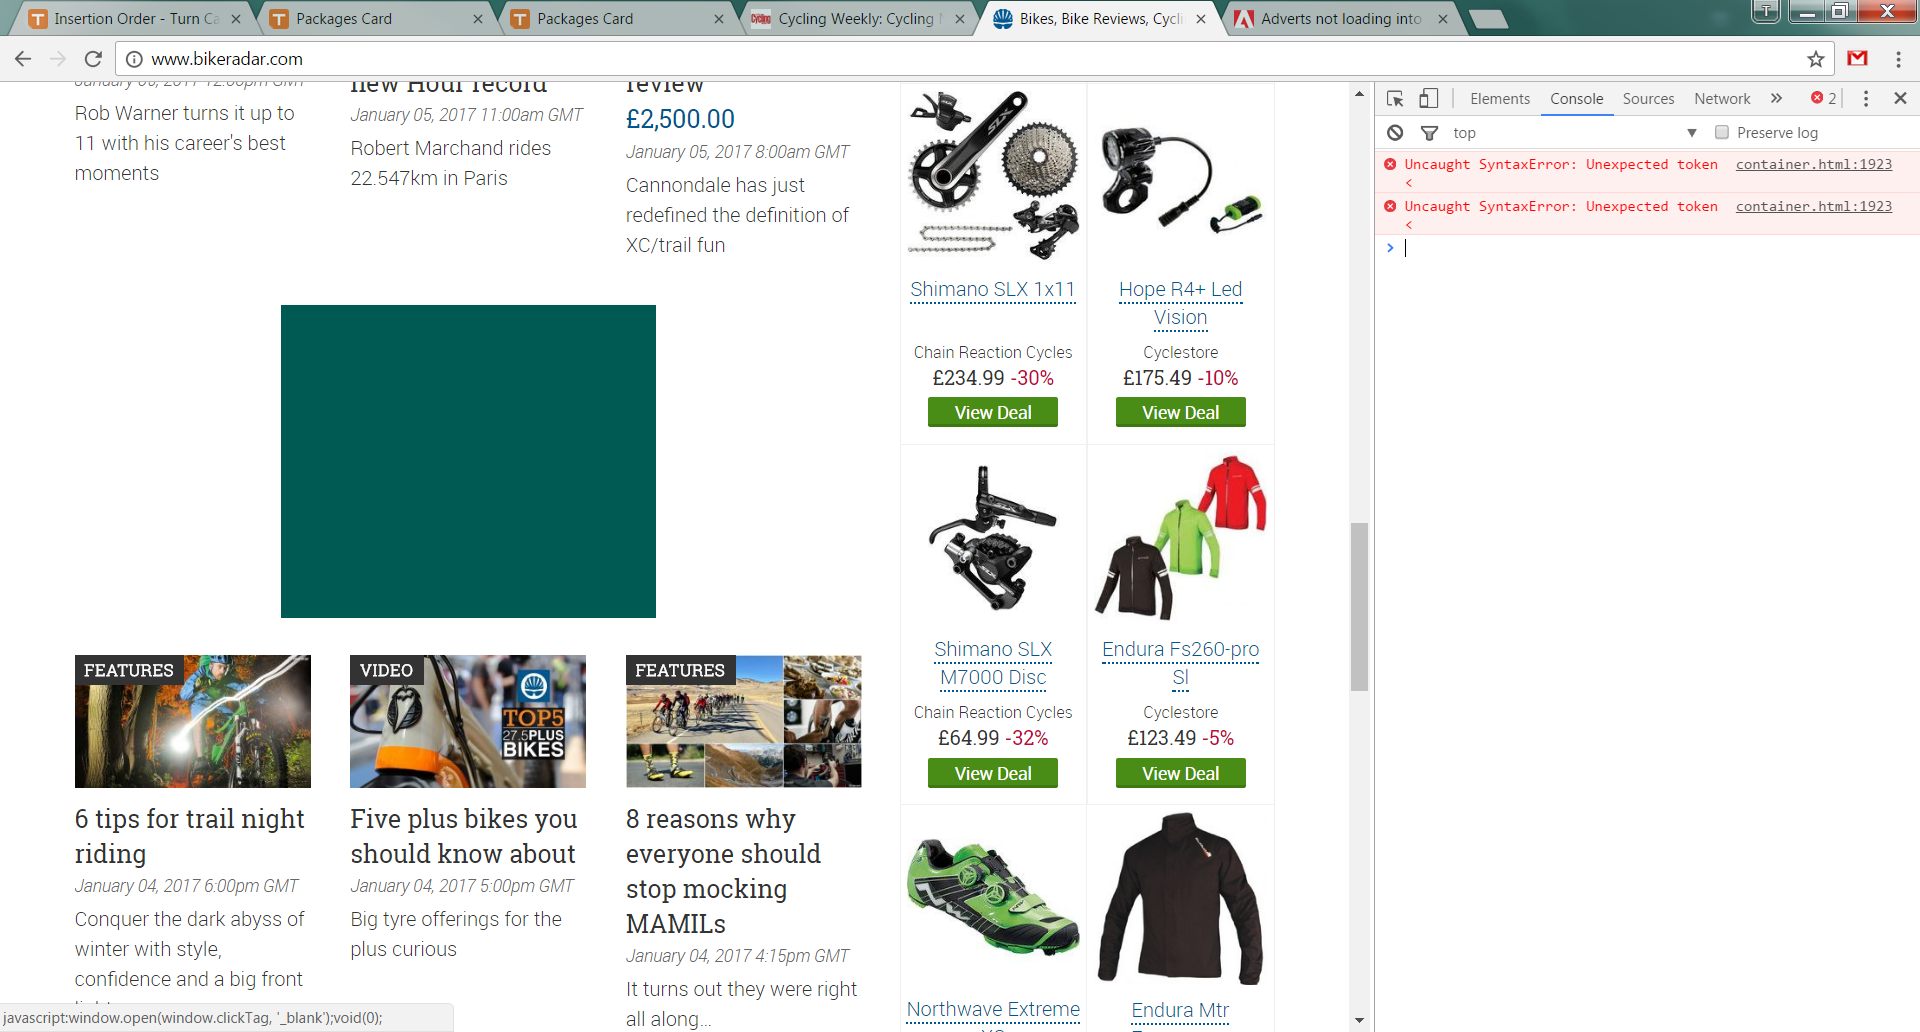This screenshot has width=1920, height=1032.
Task: Bookmark this page with the star icon
Action: (1816, 59)
